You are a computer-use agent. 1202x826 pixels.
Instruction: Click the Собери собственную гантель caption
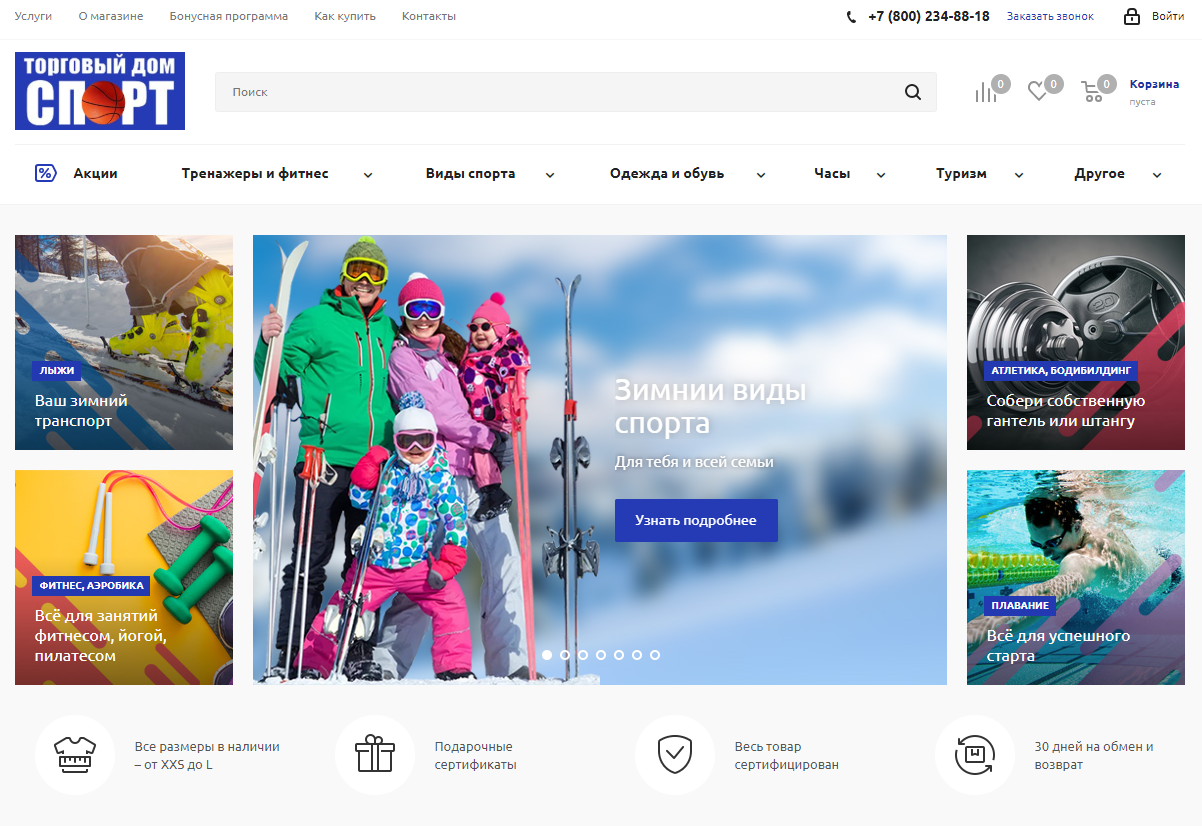[1066, 411]
